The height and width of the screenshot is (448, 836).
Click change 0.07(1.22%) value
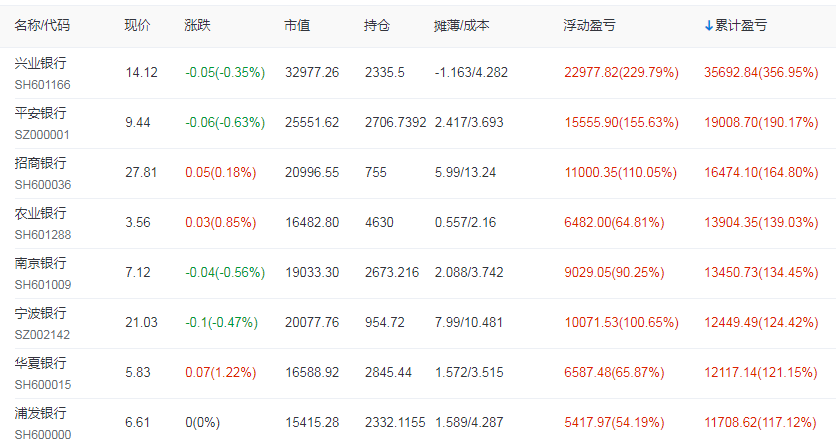(x=221, y=372)
